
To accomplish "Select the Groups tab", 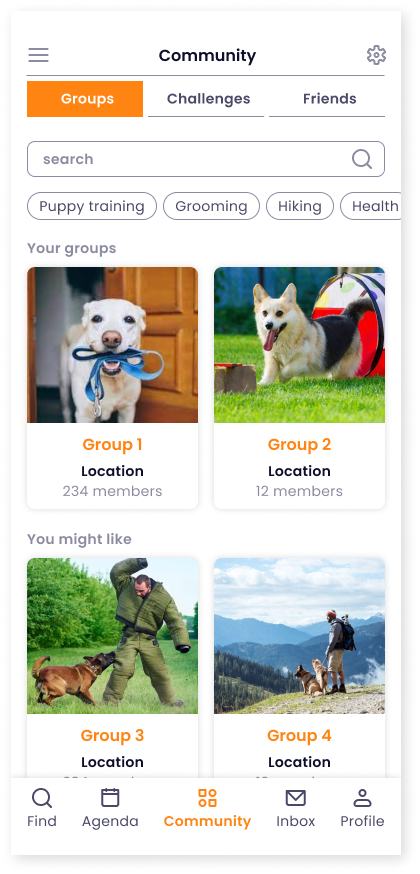I will coord(85,99).
